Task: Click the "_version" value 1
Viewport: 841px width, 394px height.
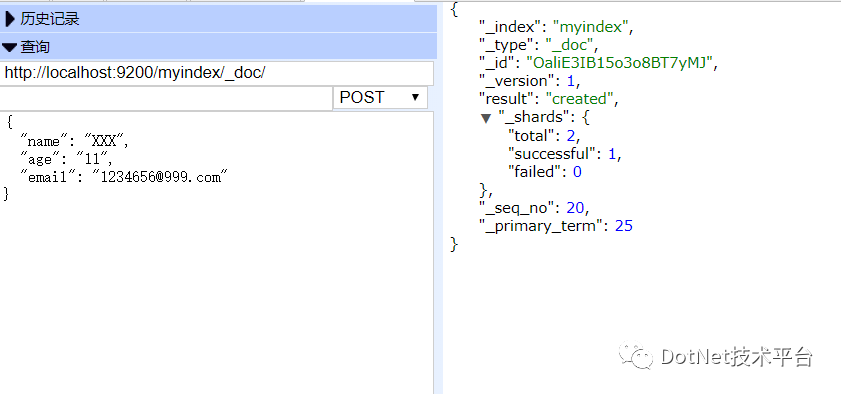Action: click(x=570, y=81)
